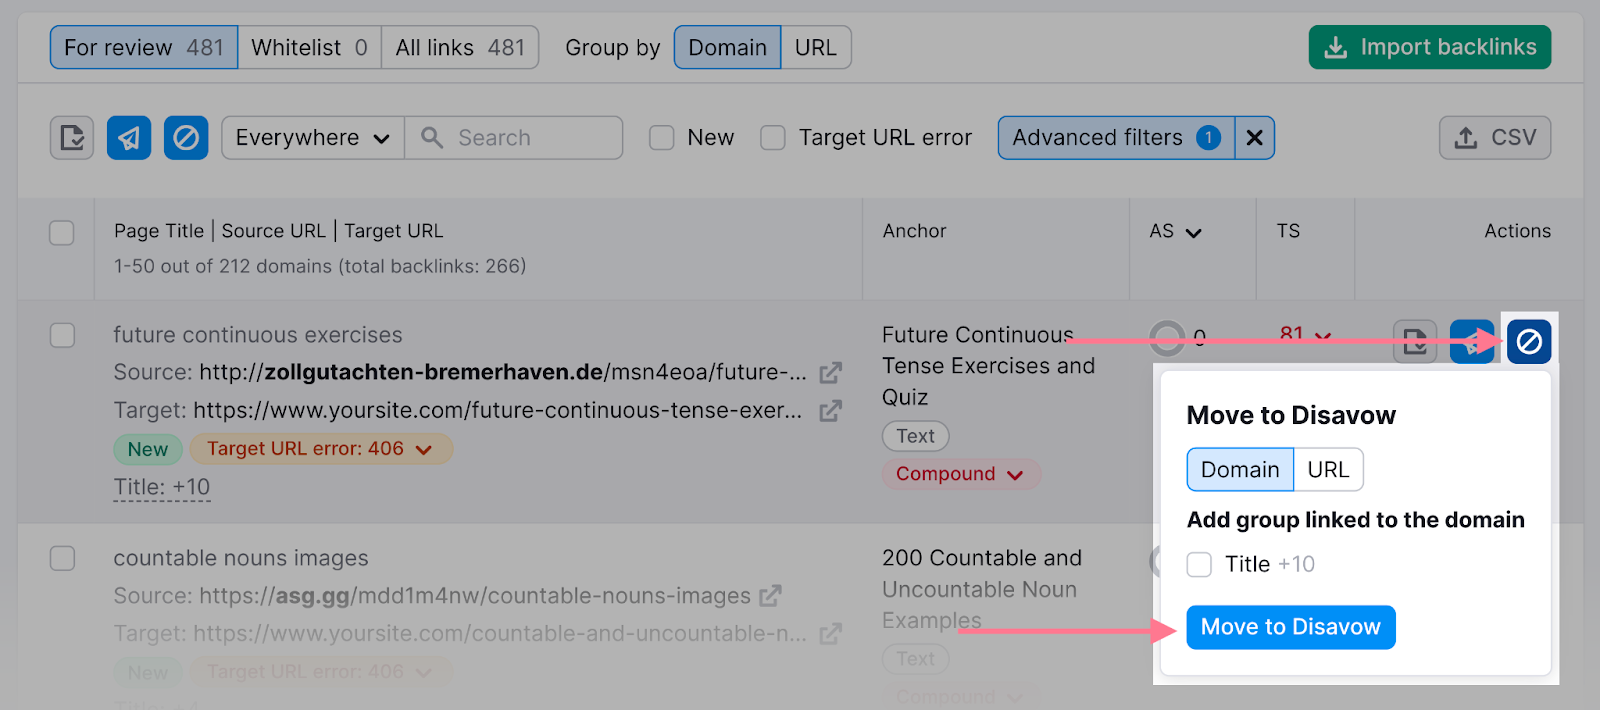This screenshot has width=1600, height=710.
Task: Click the disavow icon in the top toolbar
Action: click(x=186, y=138)
